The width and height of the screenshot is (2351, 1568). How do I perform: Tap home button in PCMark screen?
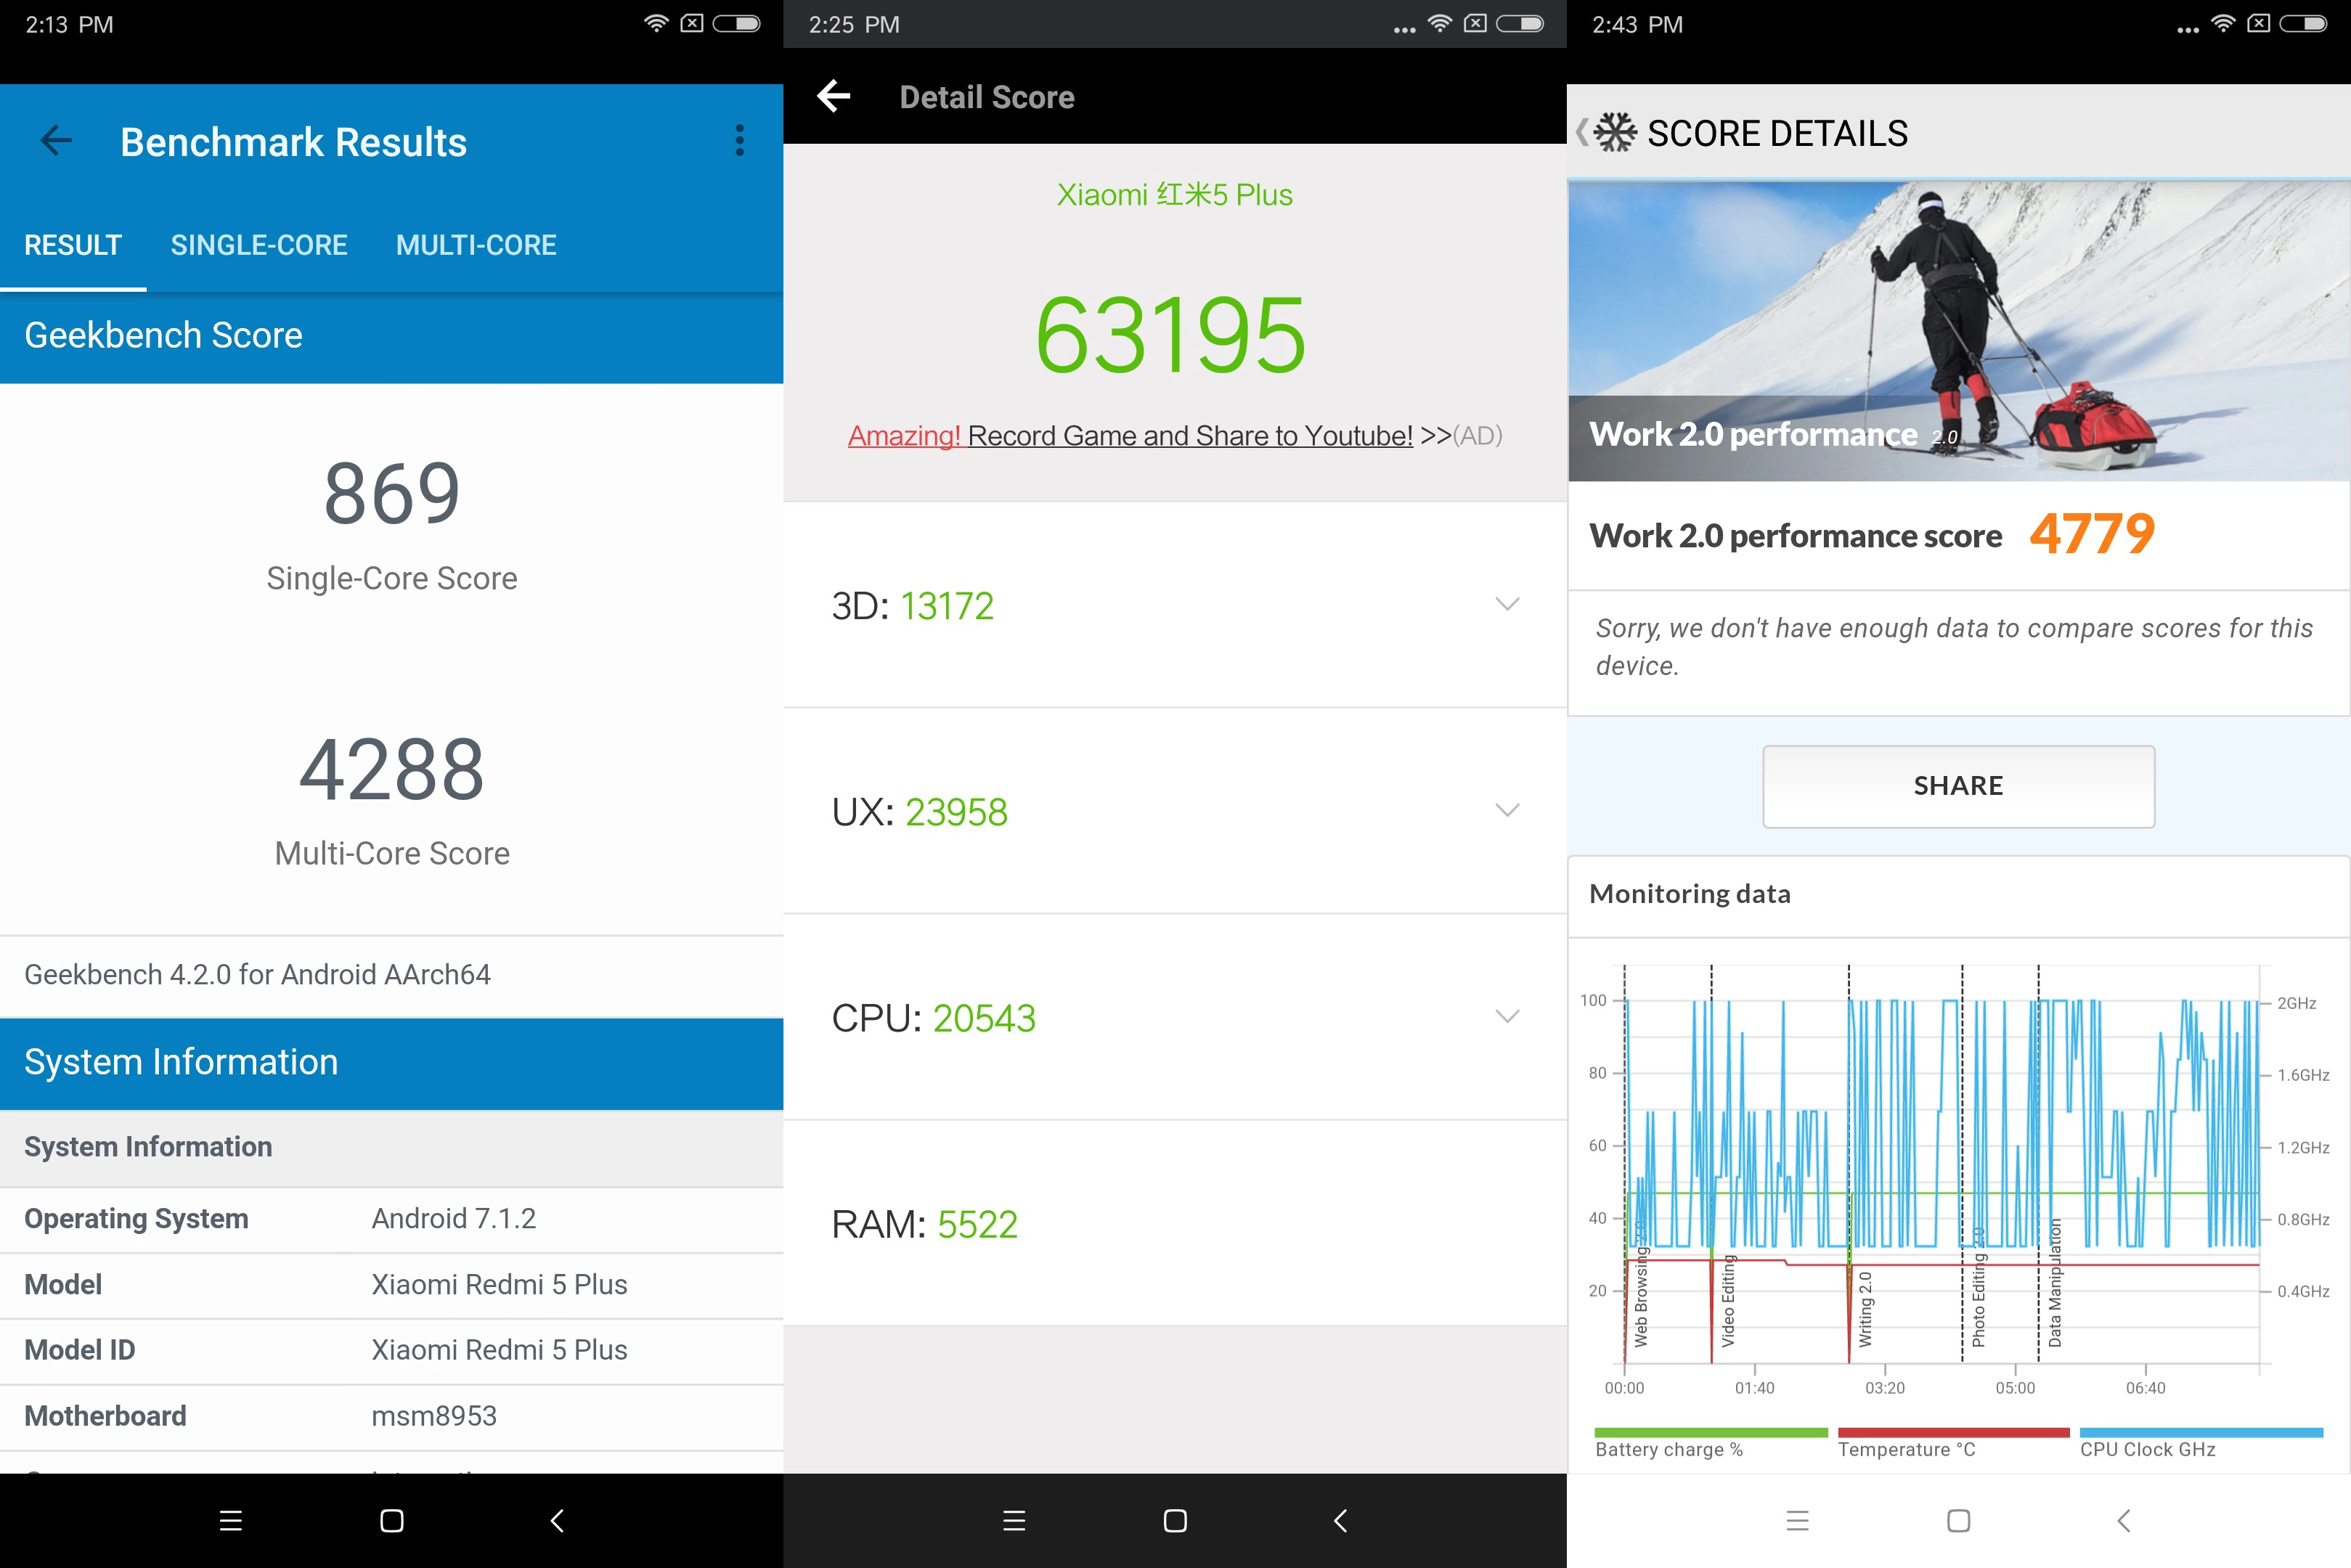coord(1958,1521)
